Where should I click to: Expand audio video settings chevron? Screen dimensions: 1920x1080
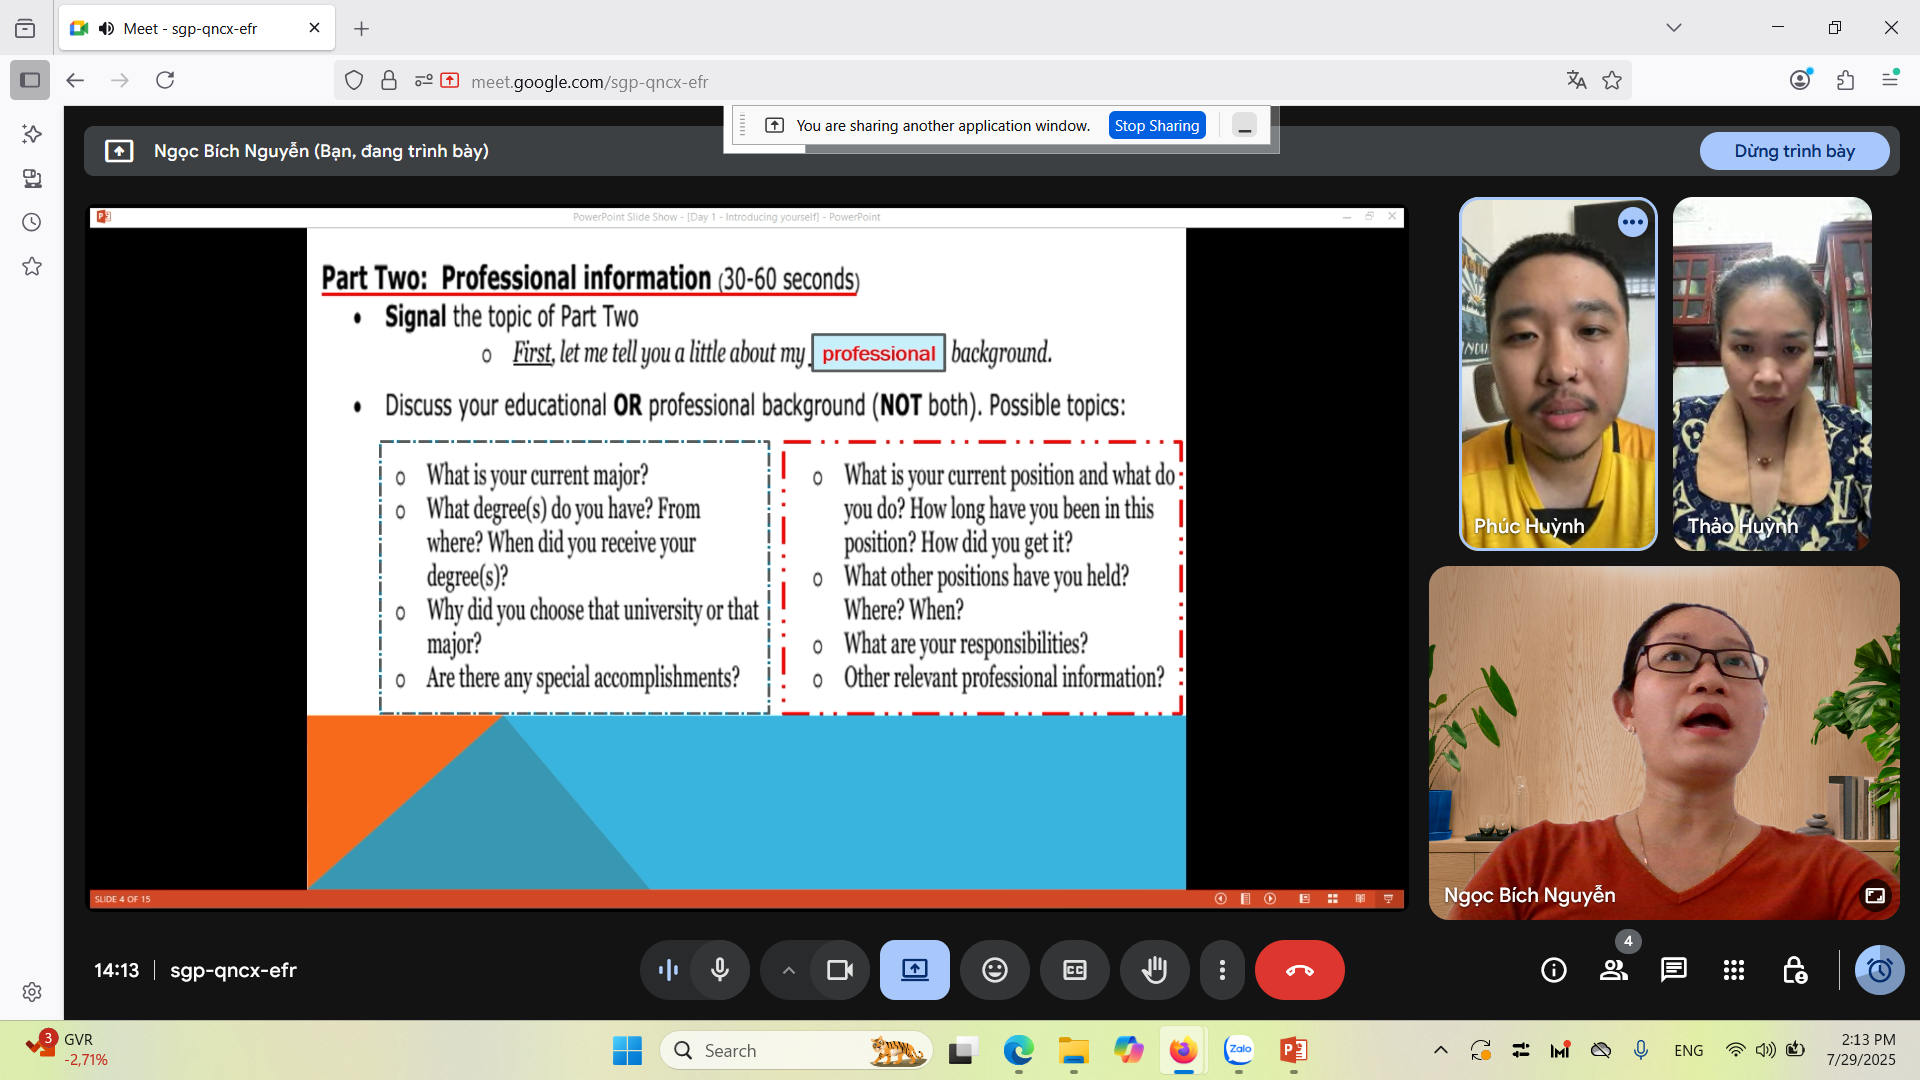point(788,970)
